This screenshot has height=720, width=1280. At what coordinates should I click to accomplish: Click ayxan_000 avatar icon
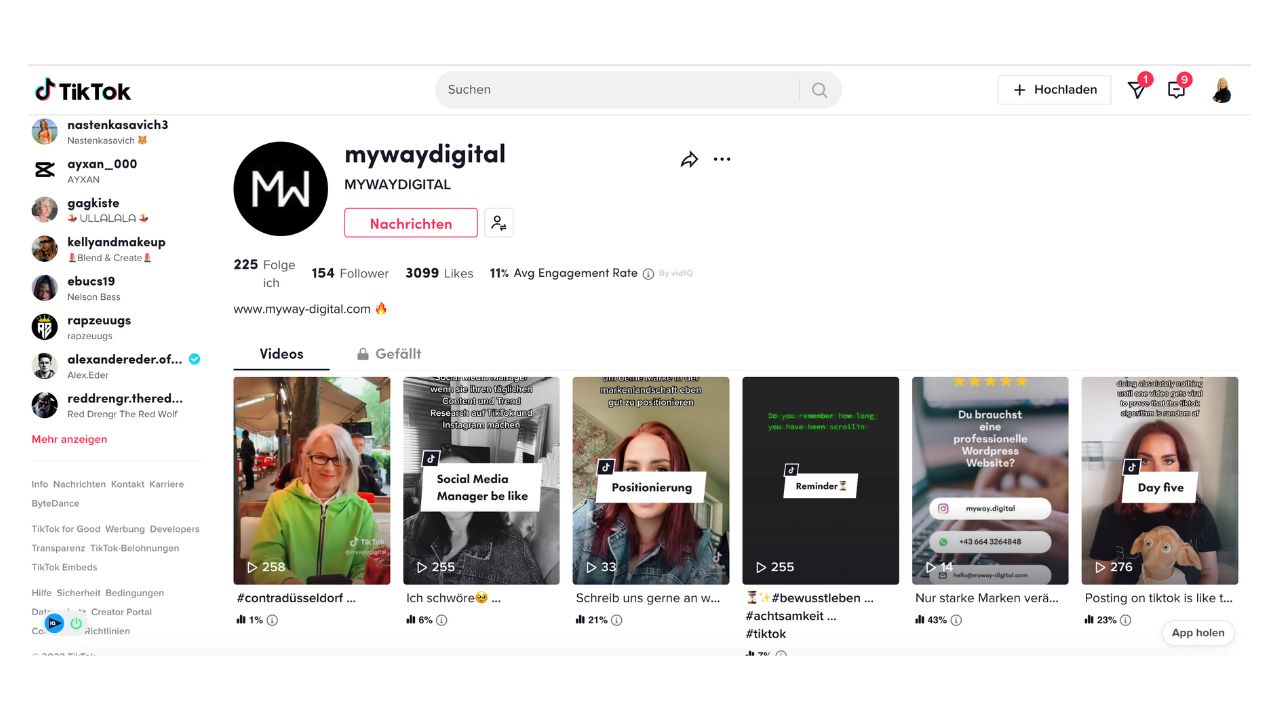coord(45,171)
